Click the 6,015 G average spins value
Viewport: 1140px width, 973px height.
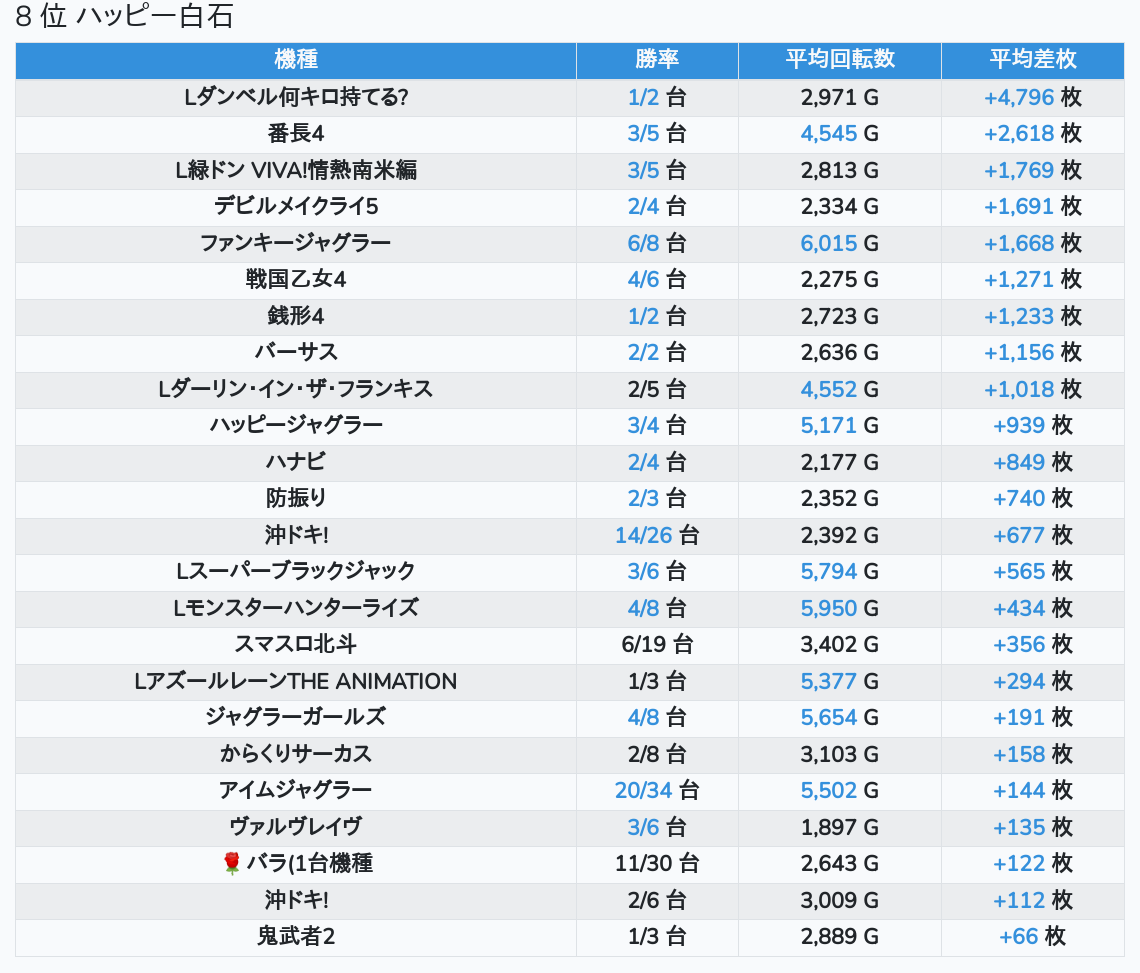pos(840,243)
